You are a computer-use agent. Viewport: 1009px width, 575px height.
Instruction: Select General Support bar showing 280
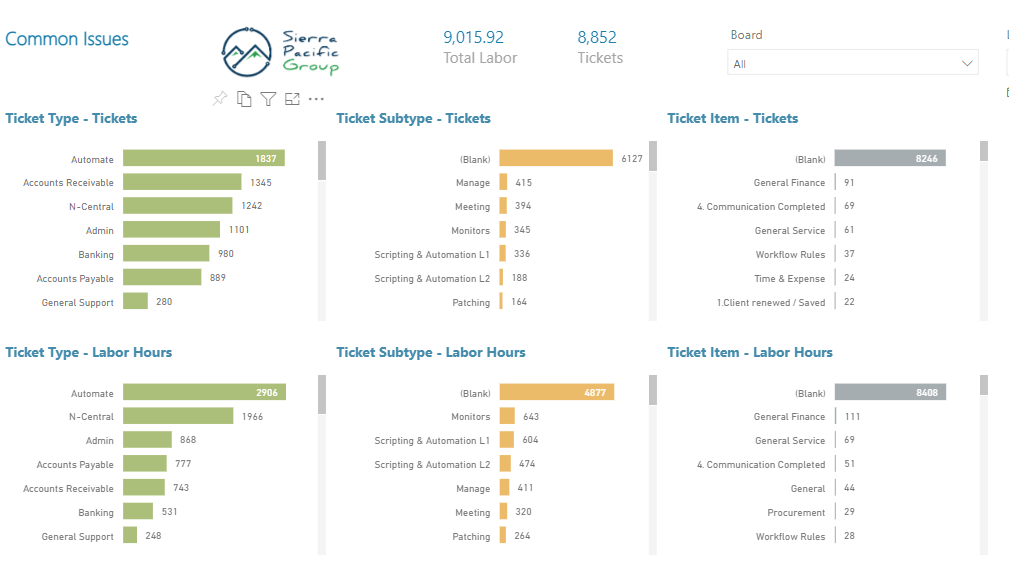(136, 301)
